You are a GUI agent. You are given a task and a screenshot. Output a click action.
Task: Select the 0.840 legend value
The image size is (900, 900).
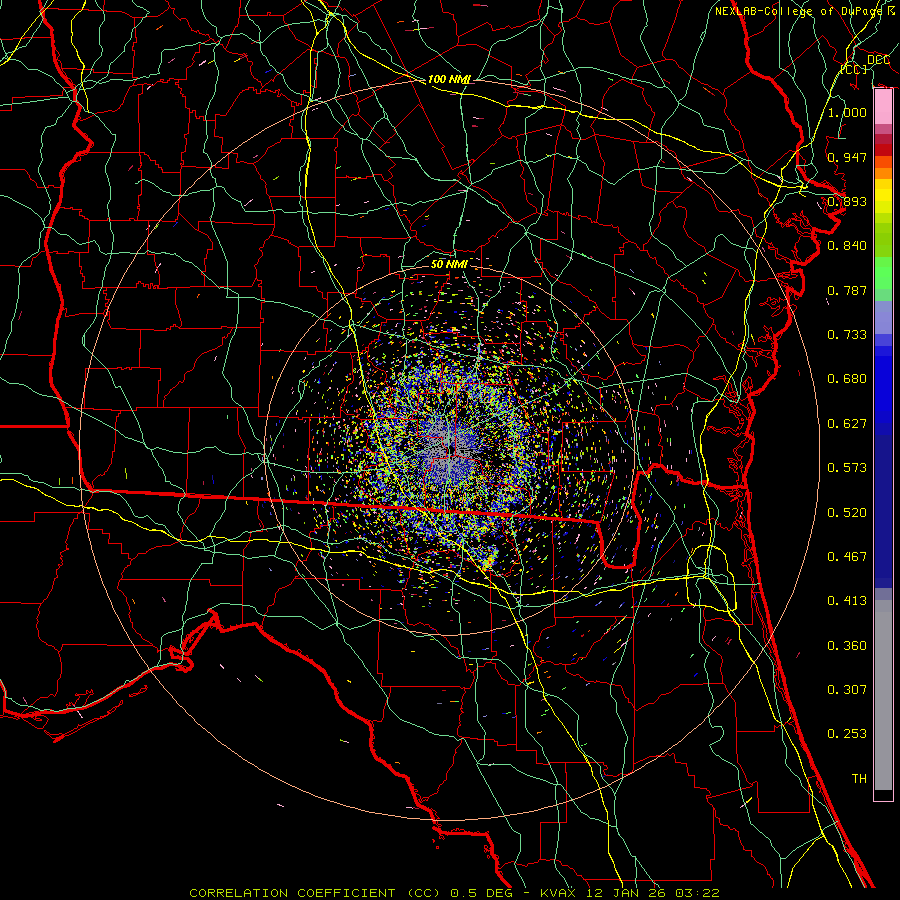click(x=847, y=246)
